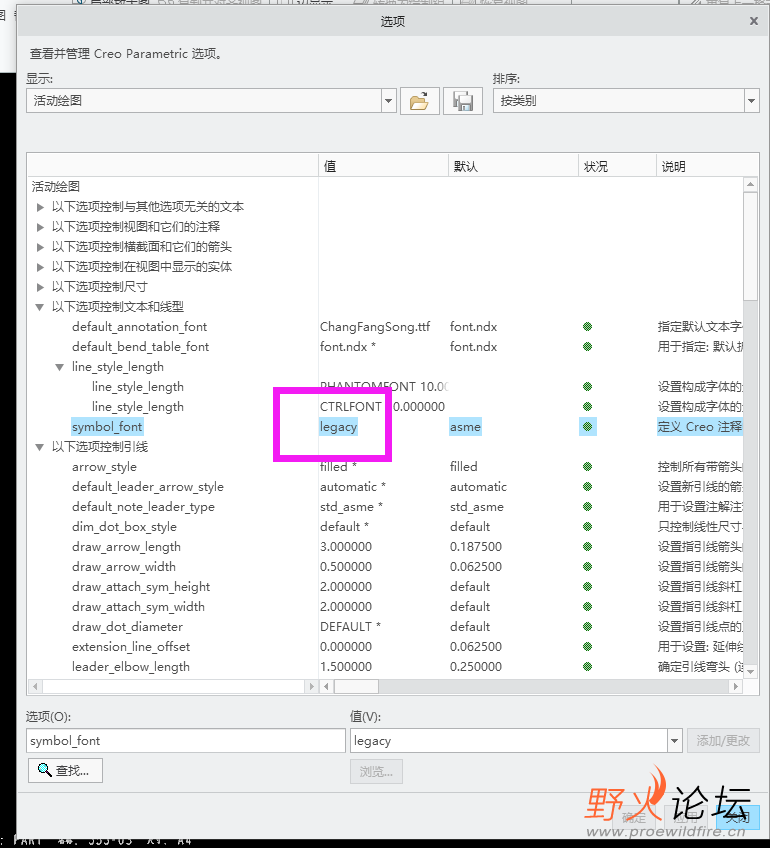Click the 1.500000 value of leader_elbow_length
Viewport: 770px width, 848px height.
click(x=346, y=667)
